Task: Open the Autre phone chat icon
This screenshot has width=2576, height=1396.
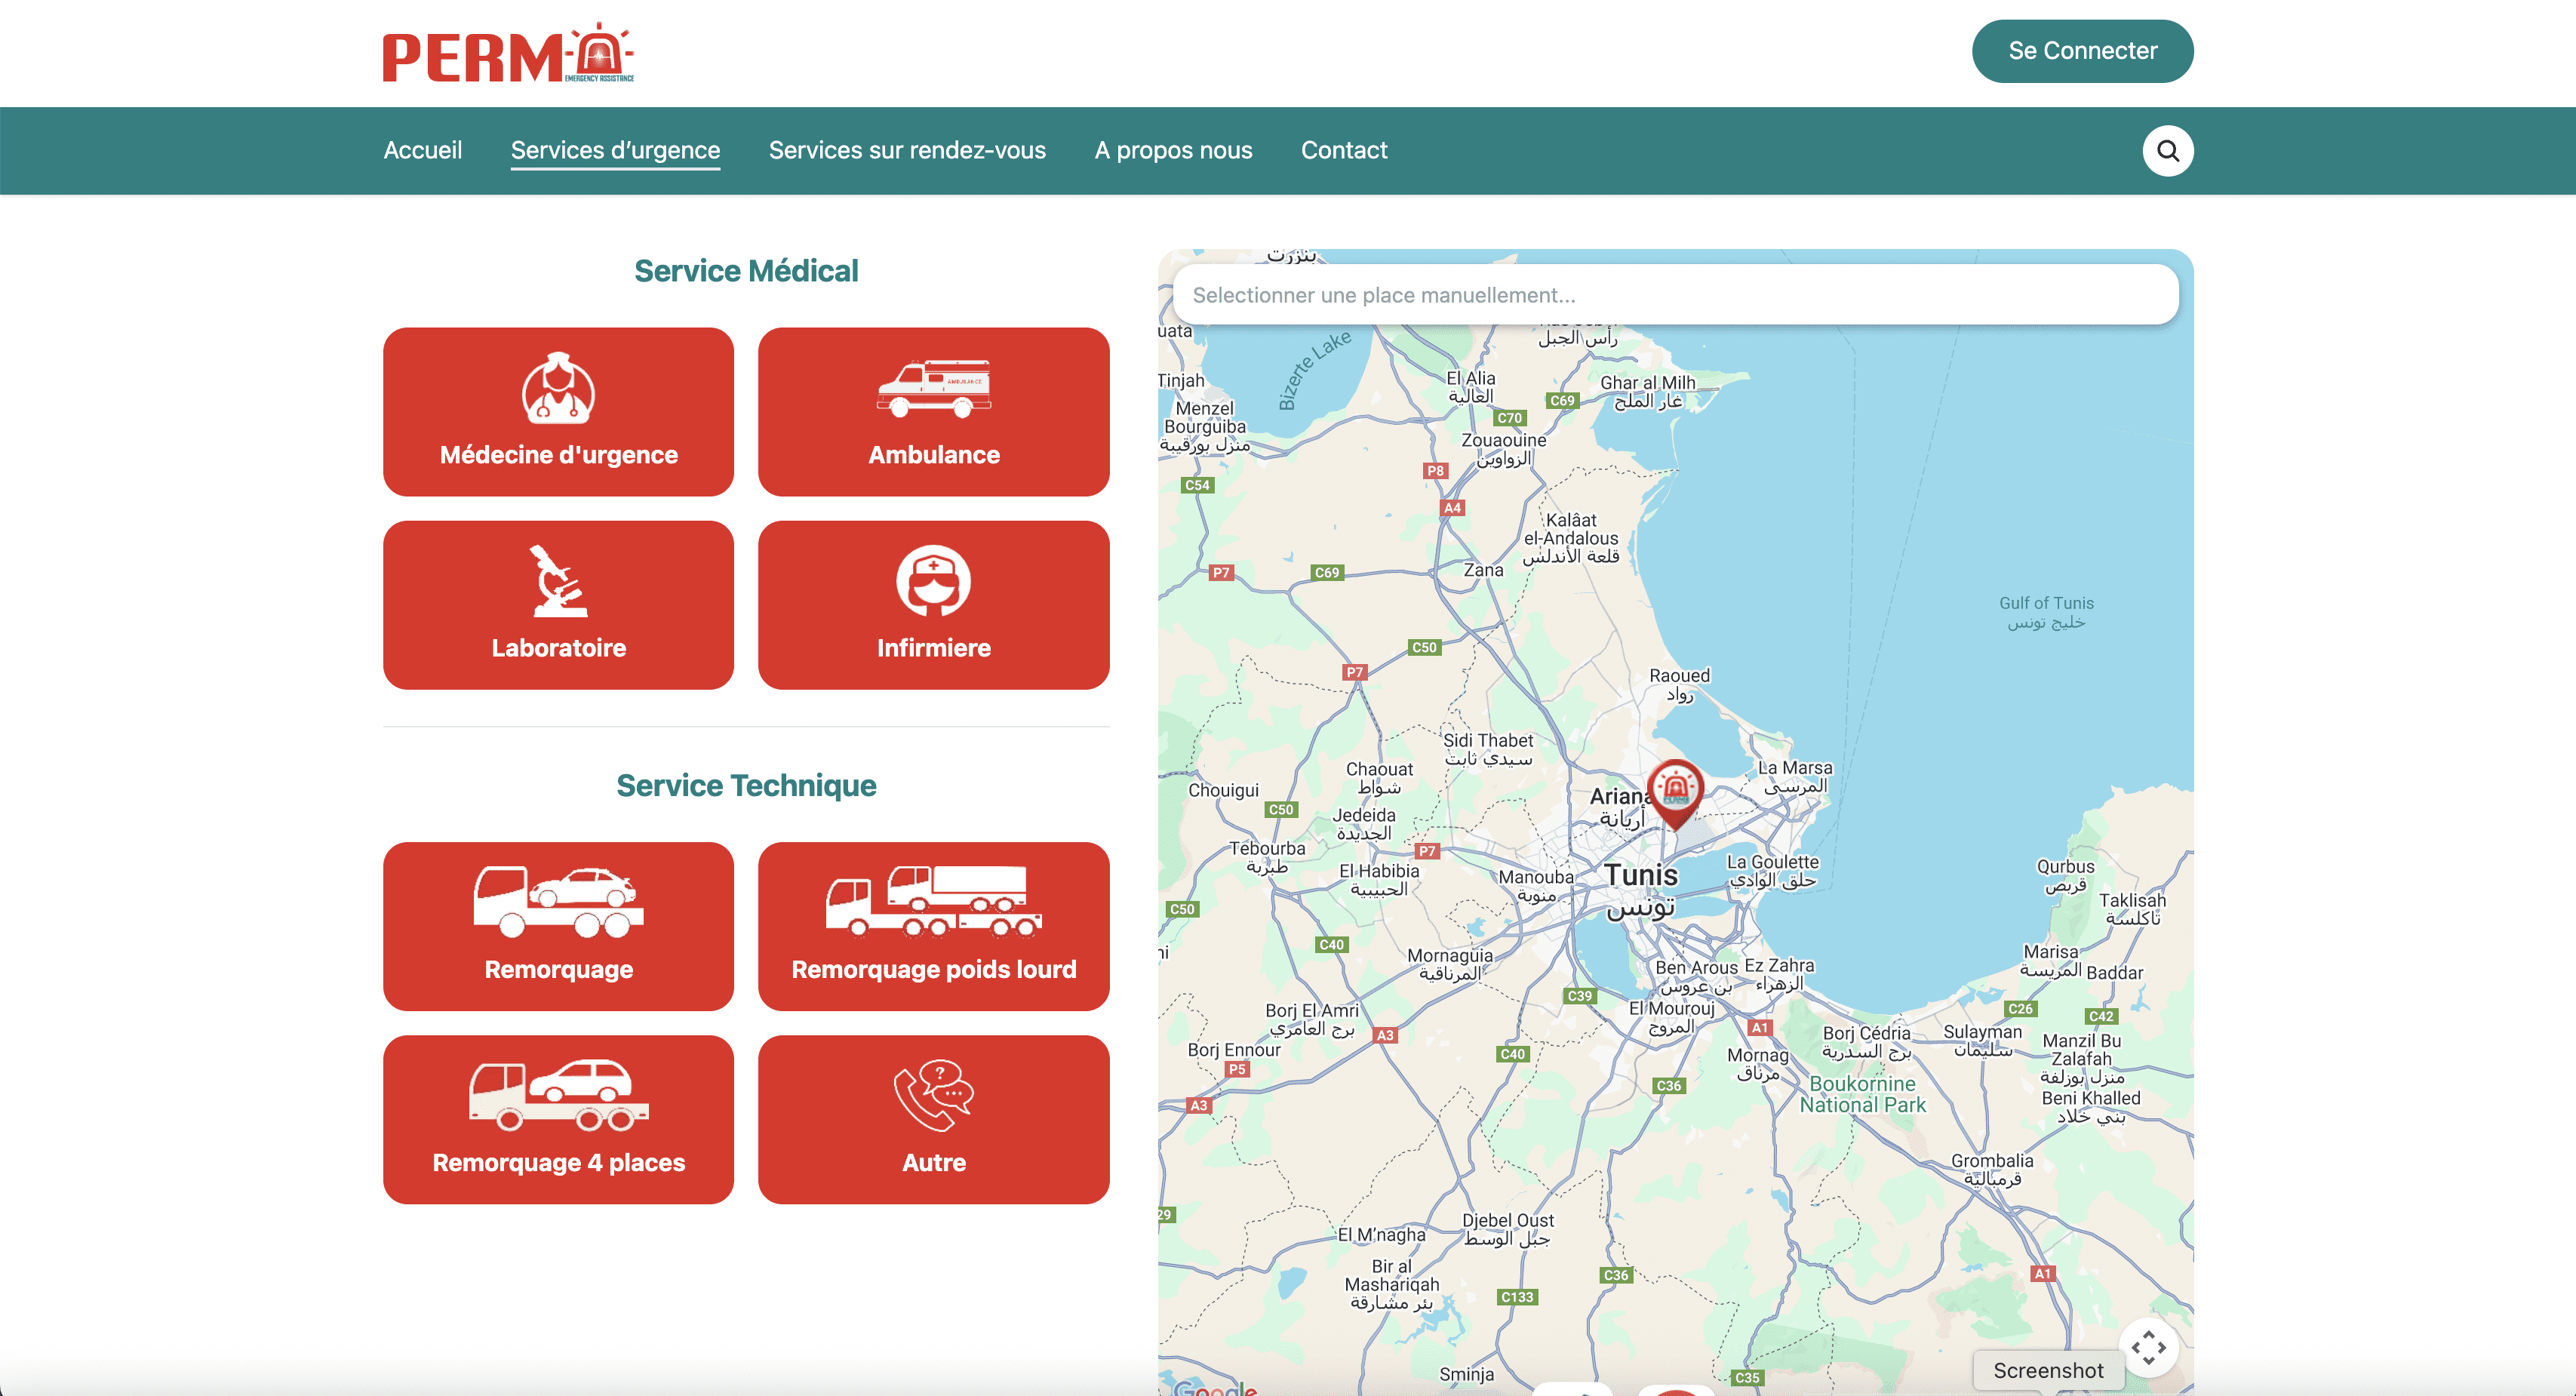Action: click(933, 1094)
